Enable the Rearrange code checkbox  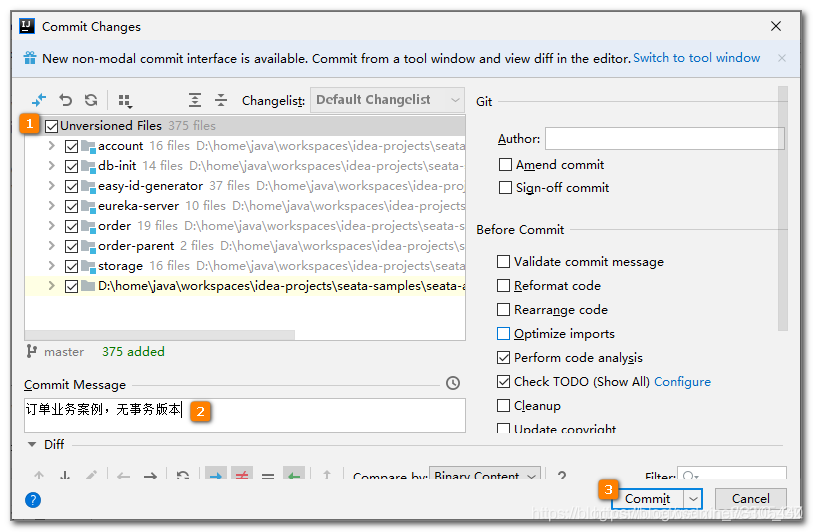(503, 309)
